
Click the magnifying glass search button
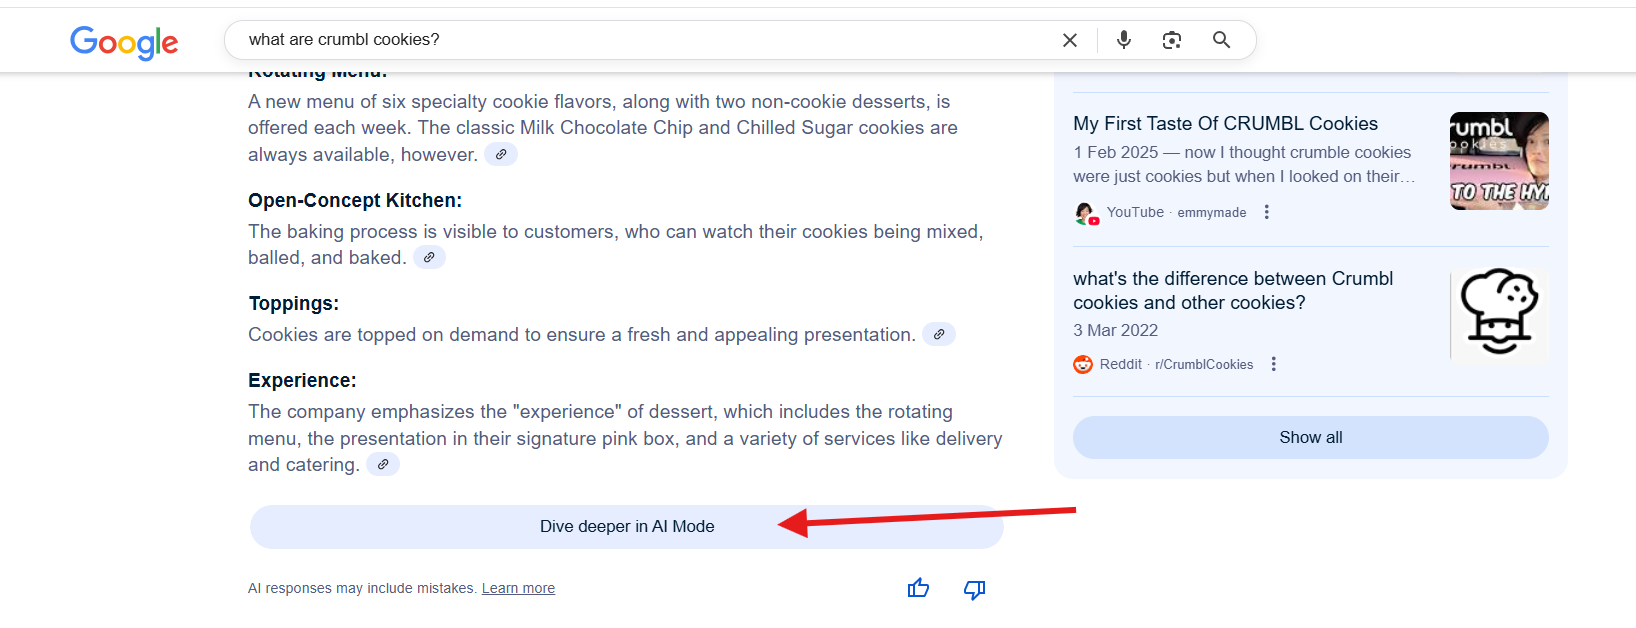coord(1221,40)
